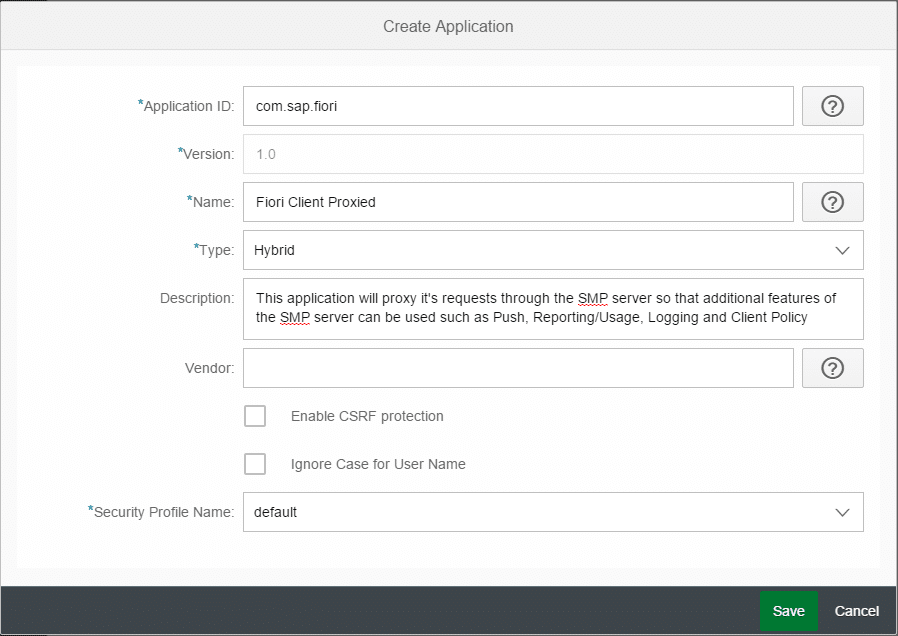Click the 'Ignore Case for User Name' label
898x636 pixels.
click(x=378, y=464)
